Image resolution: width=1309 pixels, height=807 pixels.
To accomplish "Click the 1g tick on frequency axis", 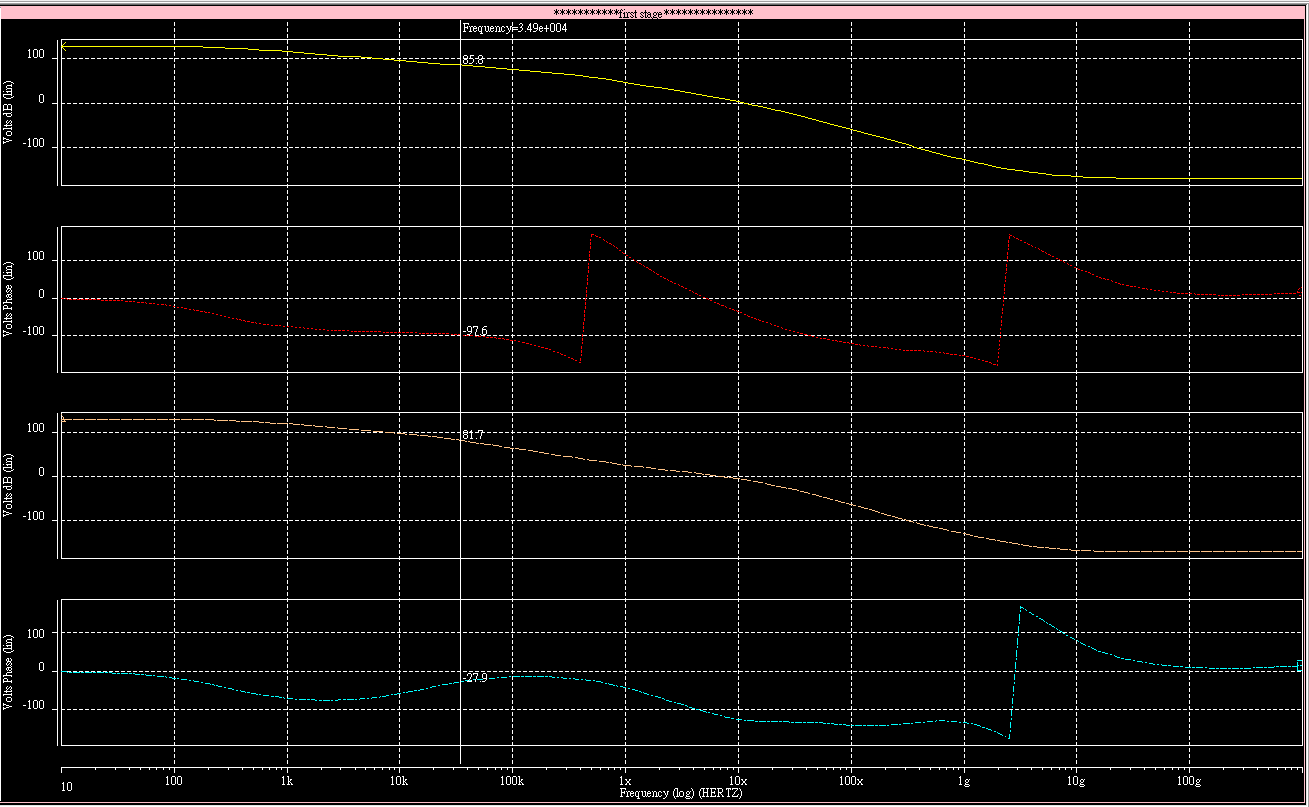I will (x=963, y=780).
